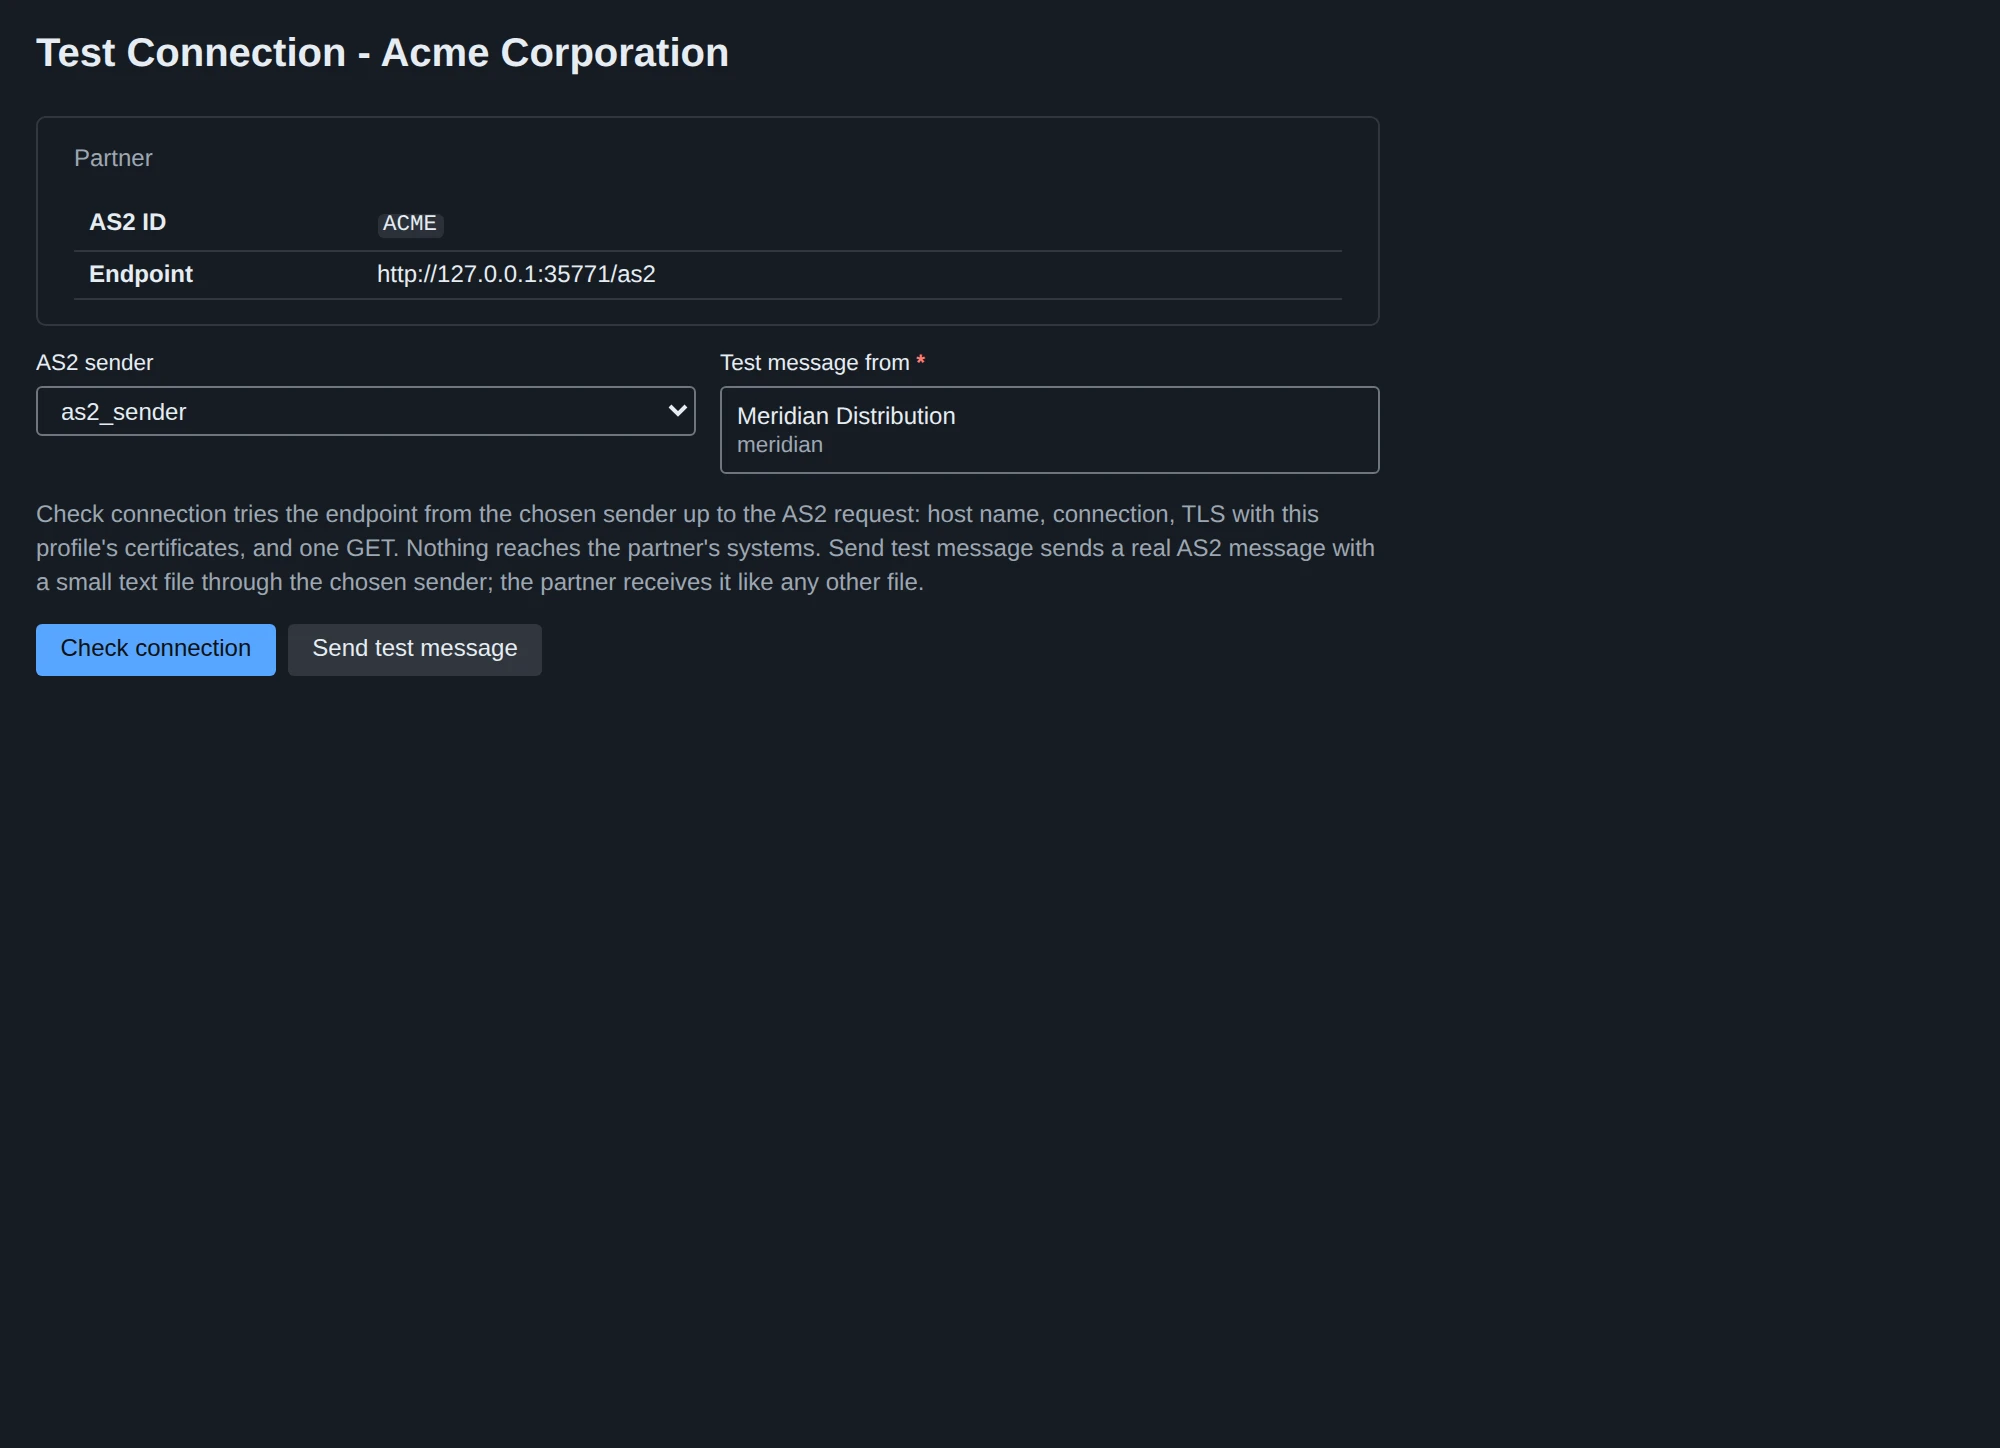Click the AS2 ID row label
The image size is (2000, 1448).
pyautogui.click(x=128, y=222)
